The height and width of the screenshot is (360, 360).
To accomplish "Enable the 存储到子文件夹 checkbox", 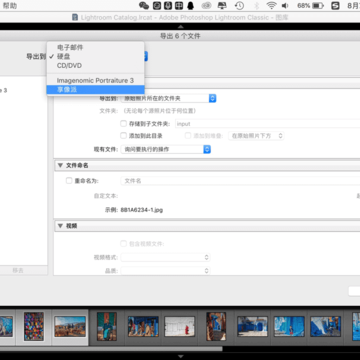I will [123, 124].
